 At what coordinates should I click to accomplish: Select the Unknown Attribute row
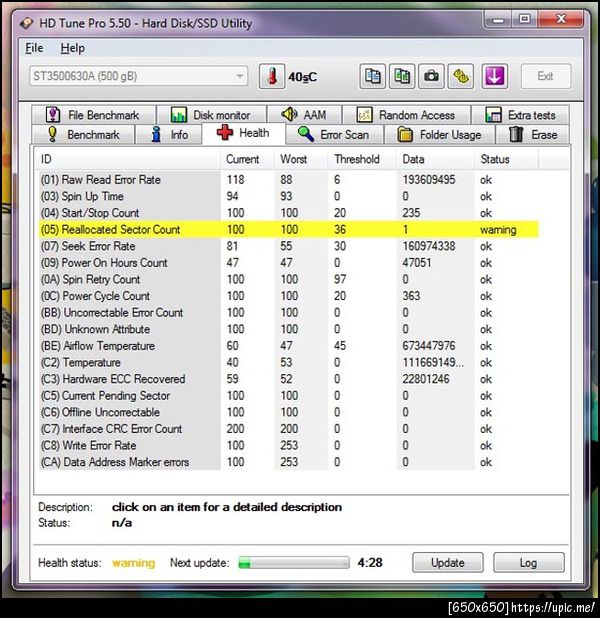(289, 329)
